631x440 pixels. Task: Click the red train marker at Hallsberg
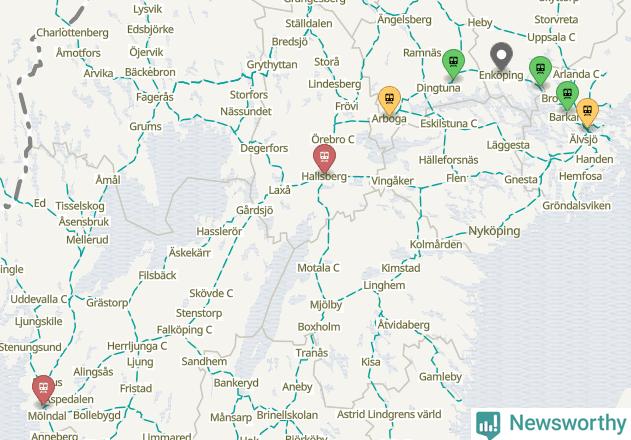[324, 157]
